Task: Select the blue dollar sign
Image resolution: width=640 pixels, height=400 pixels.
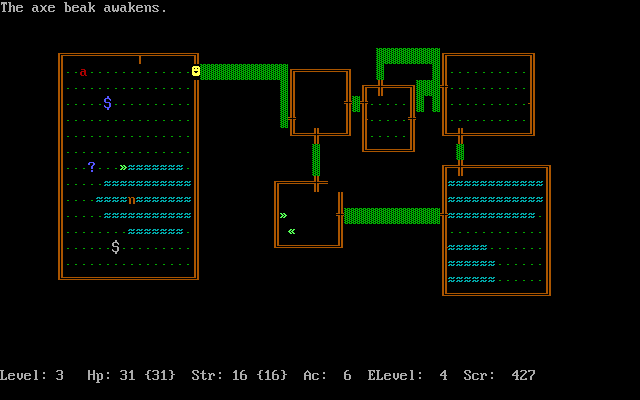Action: point(107,103)
